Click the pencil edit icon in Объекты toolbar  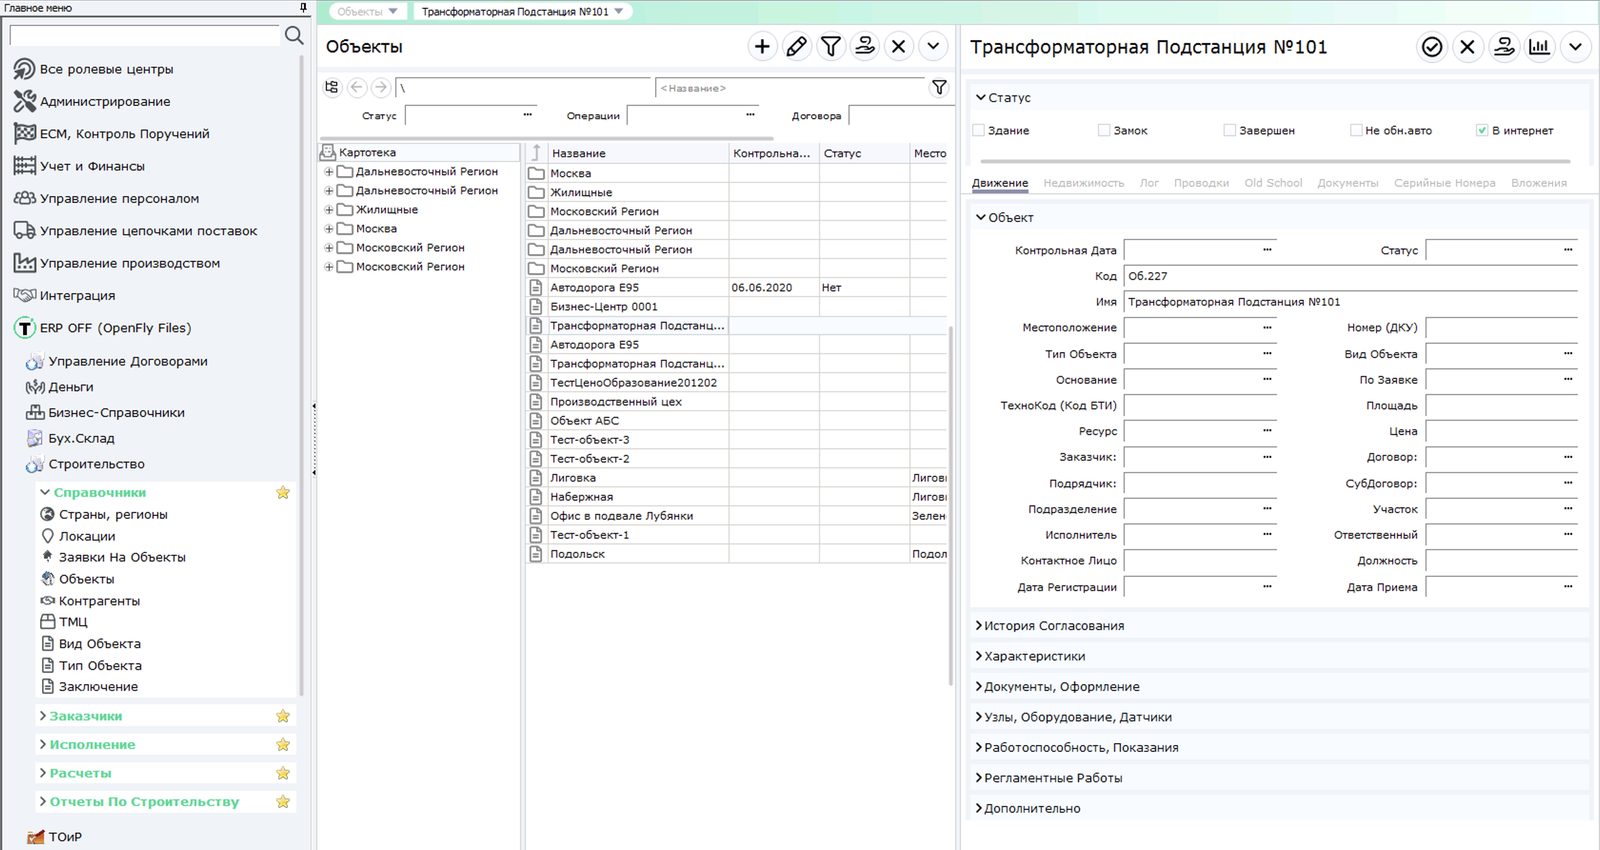pos(796,47)
